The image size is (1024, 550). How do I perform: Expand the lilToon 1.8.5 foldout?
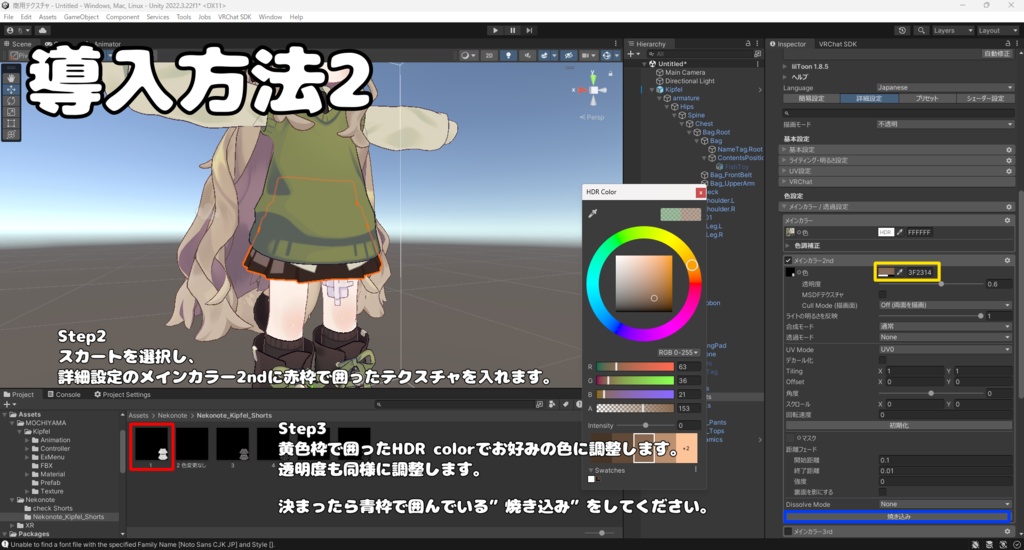pos(785,67)
